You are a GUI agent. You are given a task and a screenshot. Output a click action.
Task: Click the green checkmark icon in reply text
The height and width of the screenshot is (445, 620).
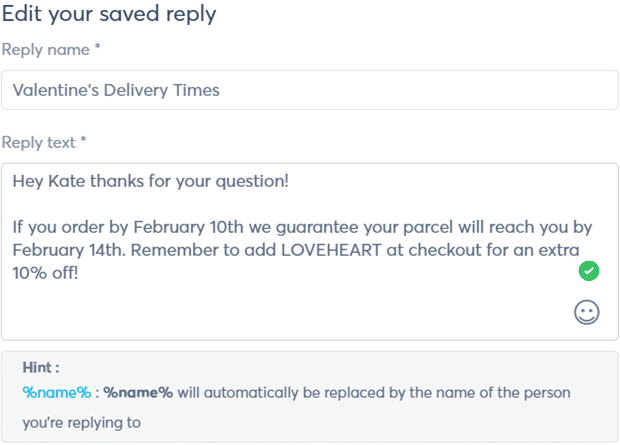(x=589, y=271)
